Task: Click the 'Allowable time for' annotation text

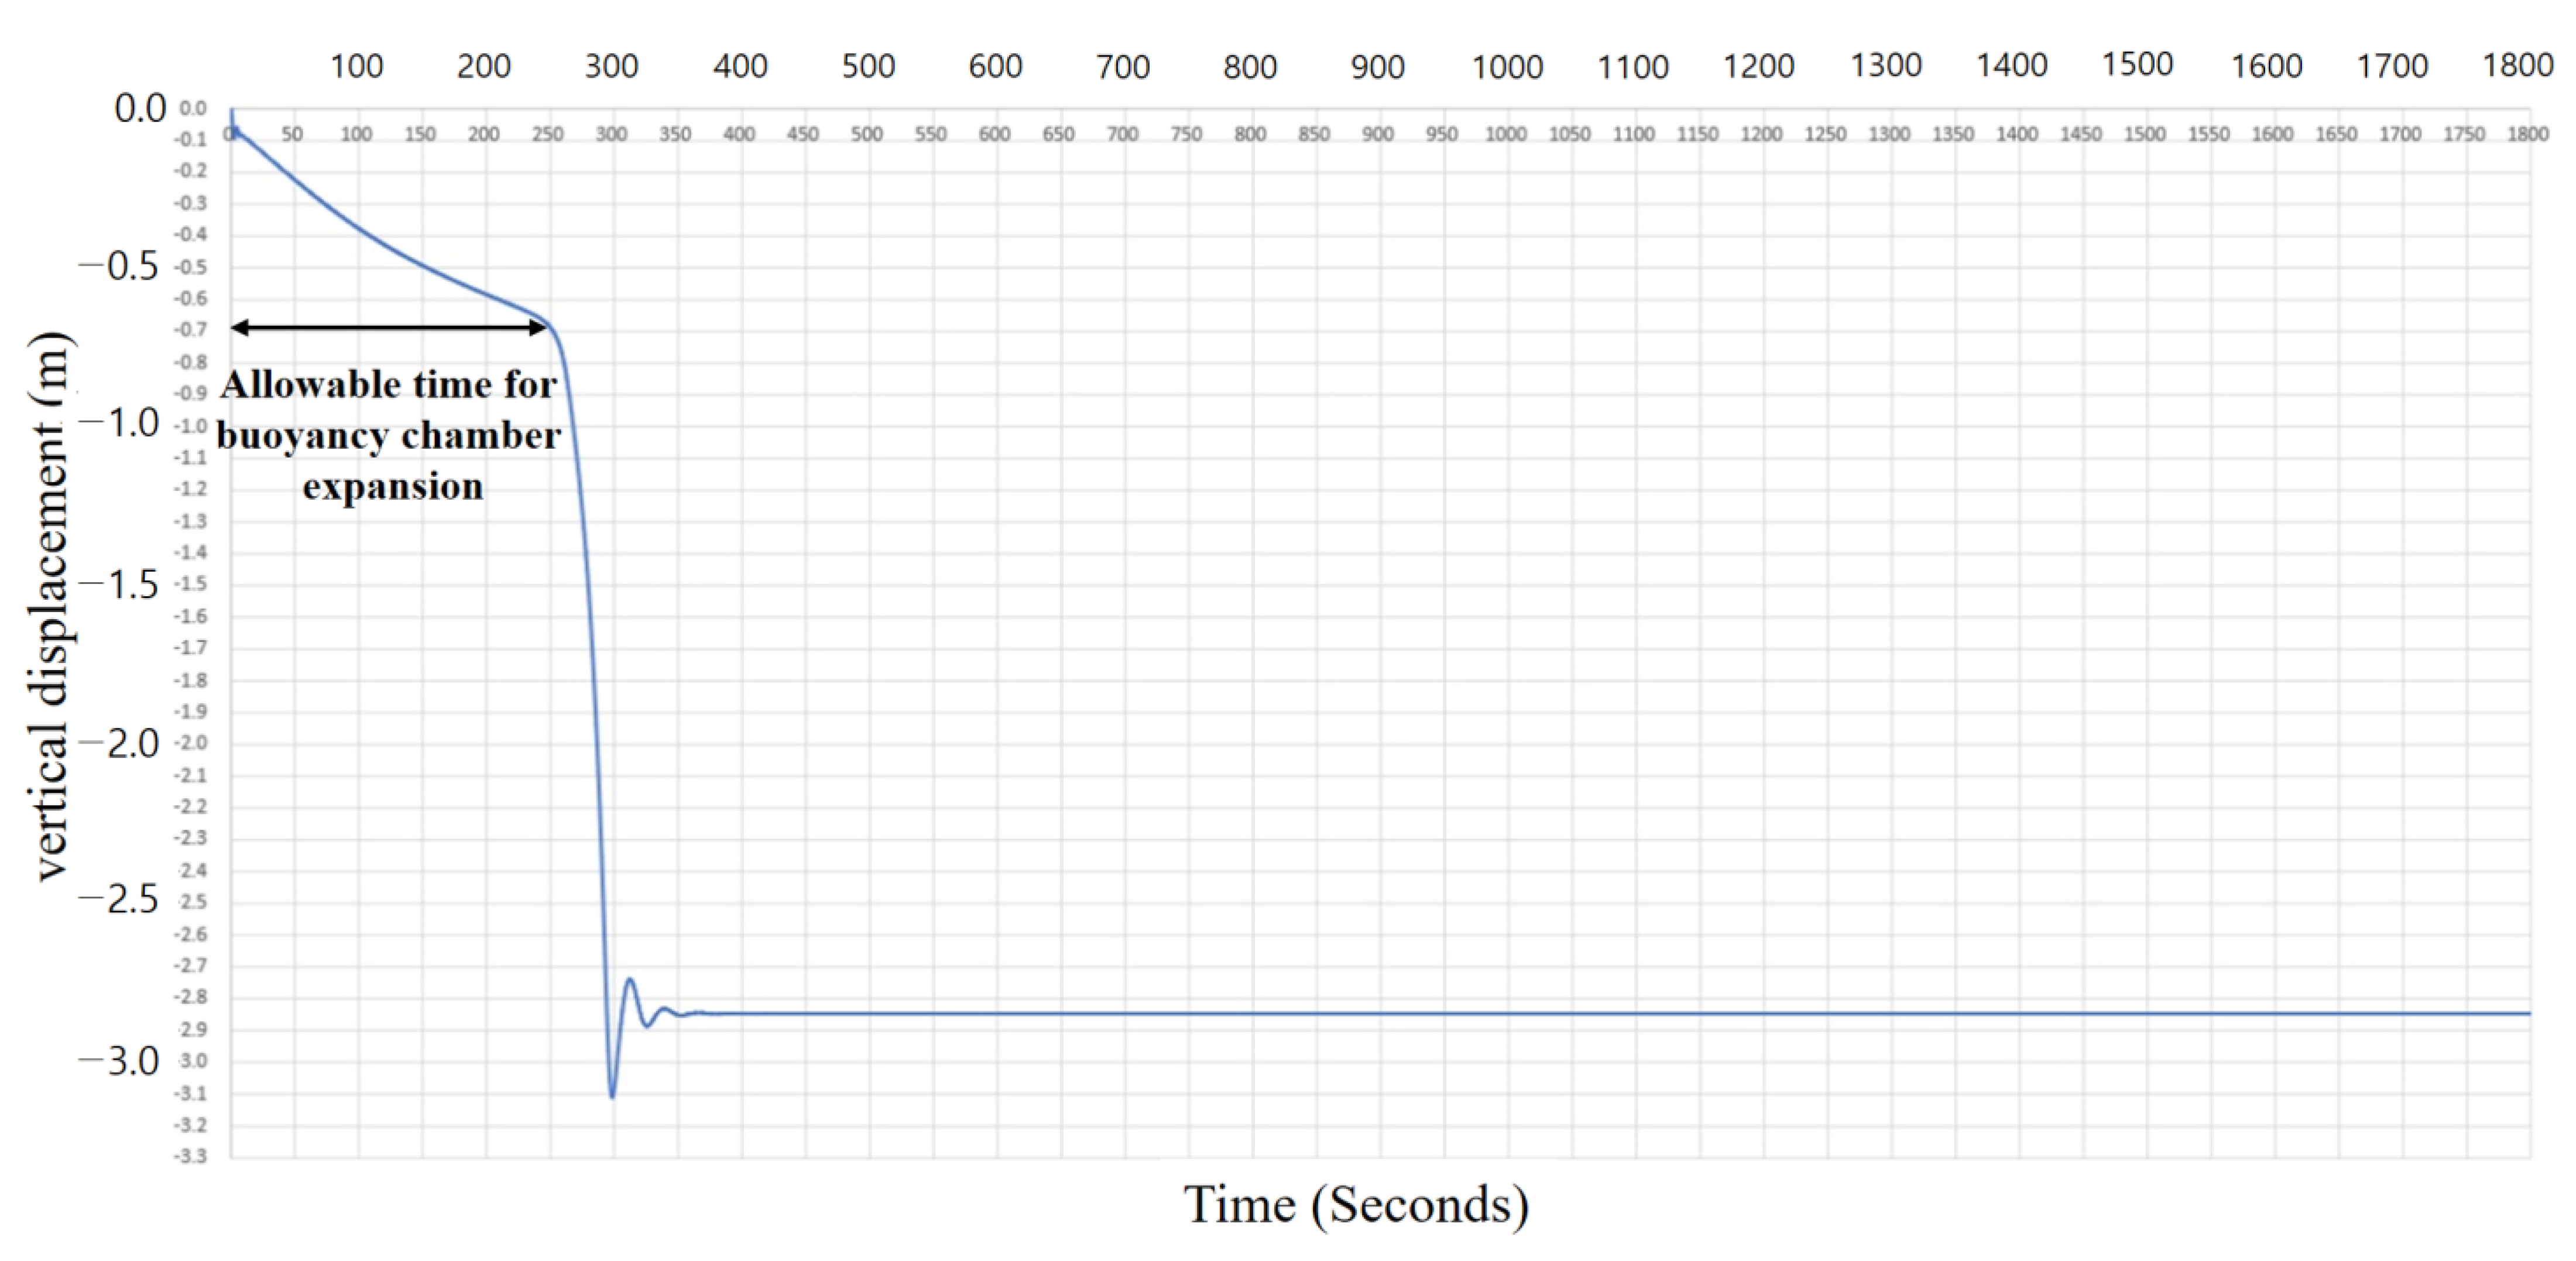Action: click(x=388, y=385)
